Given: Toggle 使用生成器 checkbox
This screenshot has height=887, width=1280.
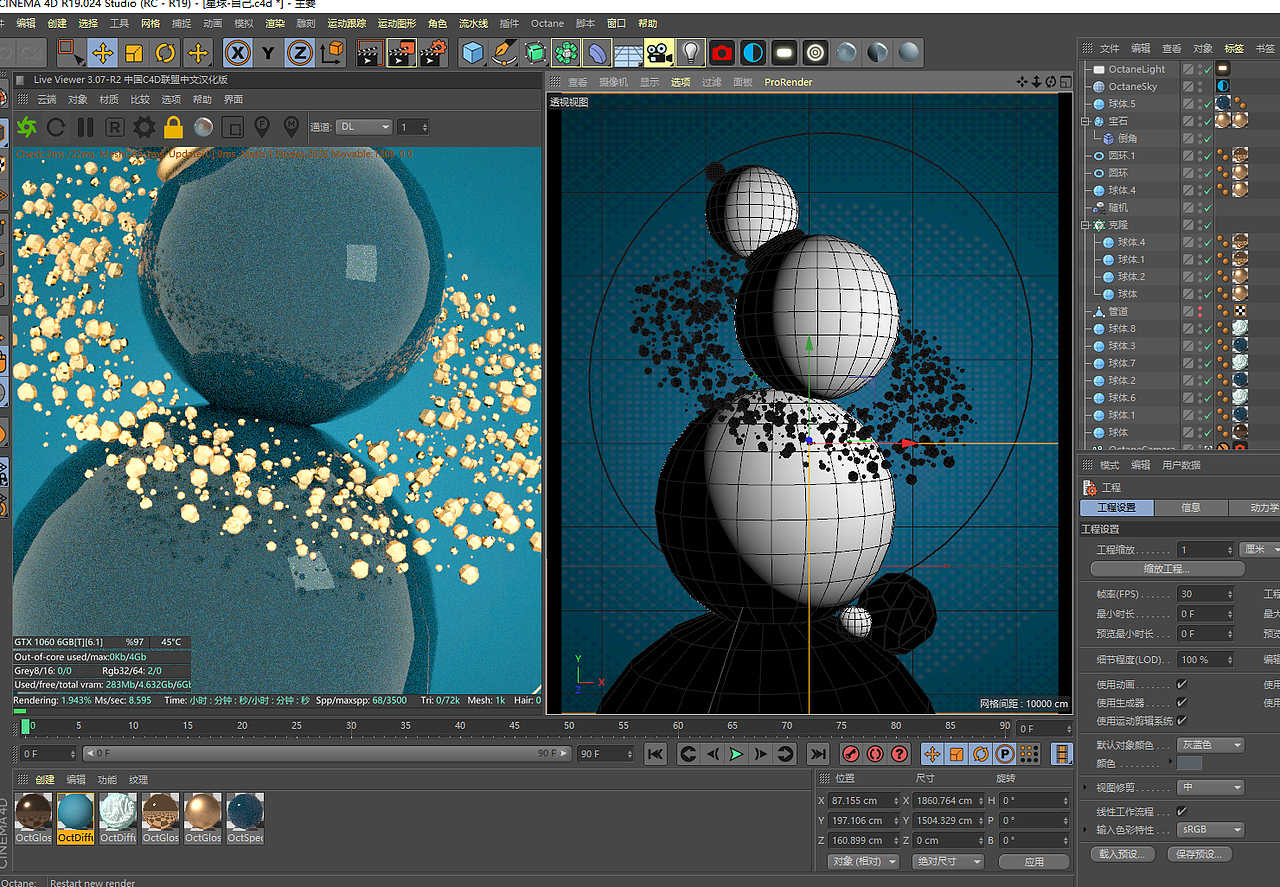Looking at the screenshot, I should tap(1182, 702).
